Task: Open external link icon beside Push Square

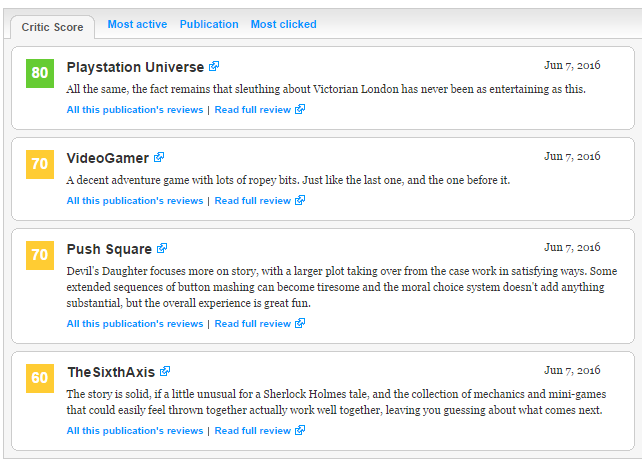Action: click(162, 248)
